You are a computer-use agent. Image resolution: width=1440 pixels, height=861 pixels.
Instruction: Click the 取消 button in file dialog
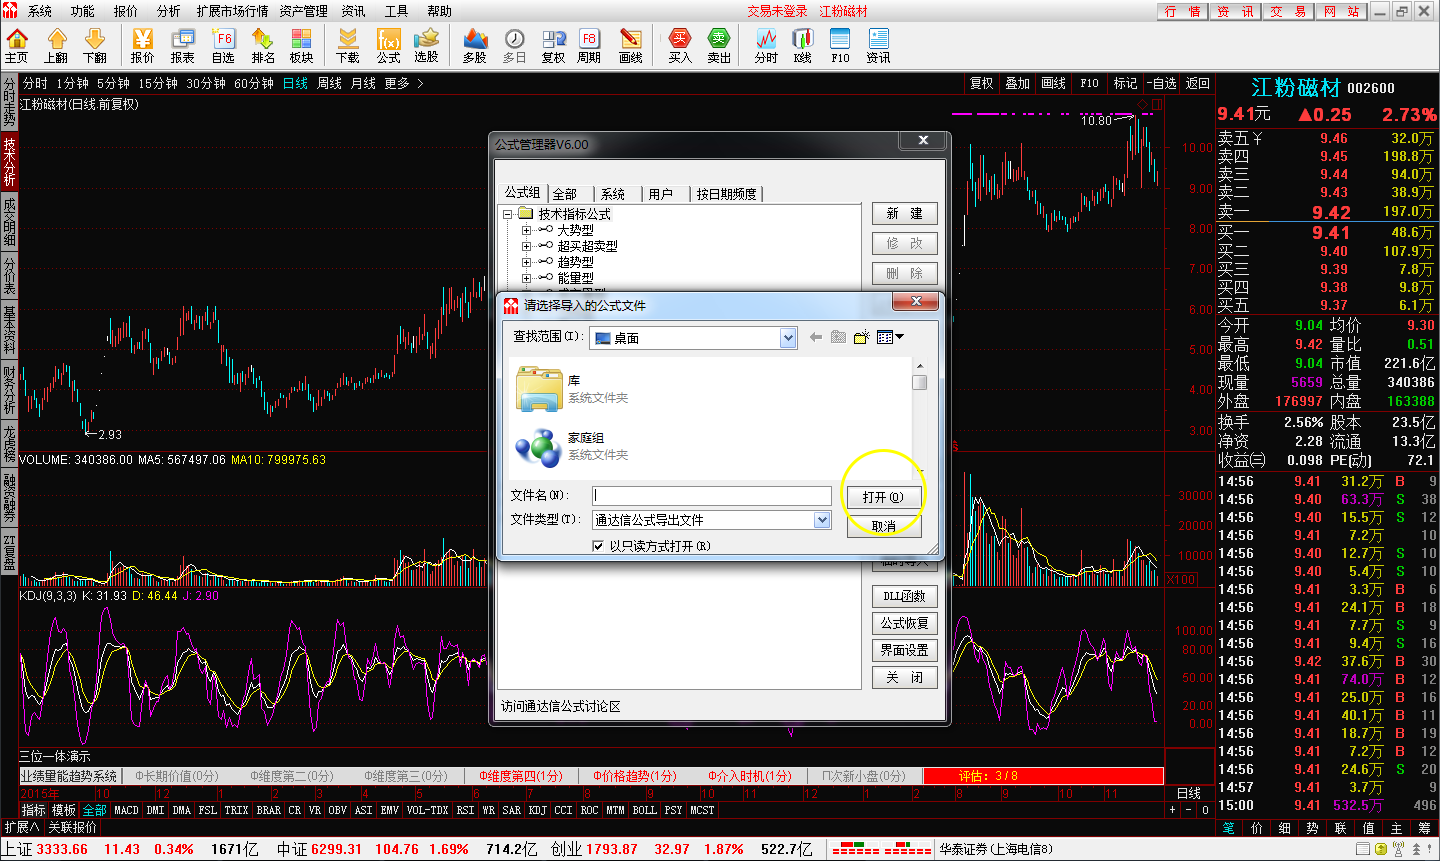[883, 526]
